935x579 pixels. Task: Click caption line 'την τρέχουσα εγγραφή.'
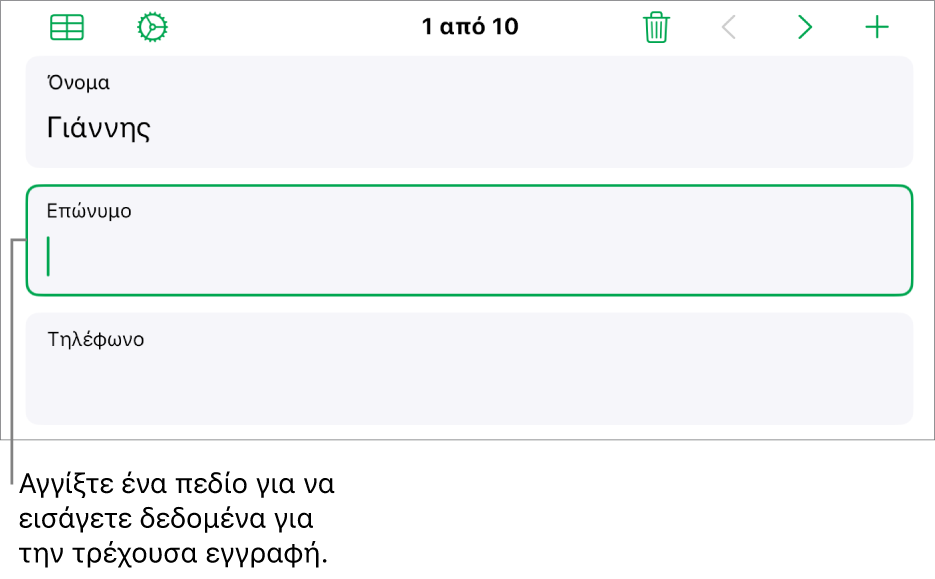point(174,553)
